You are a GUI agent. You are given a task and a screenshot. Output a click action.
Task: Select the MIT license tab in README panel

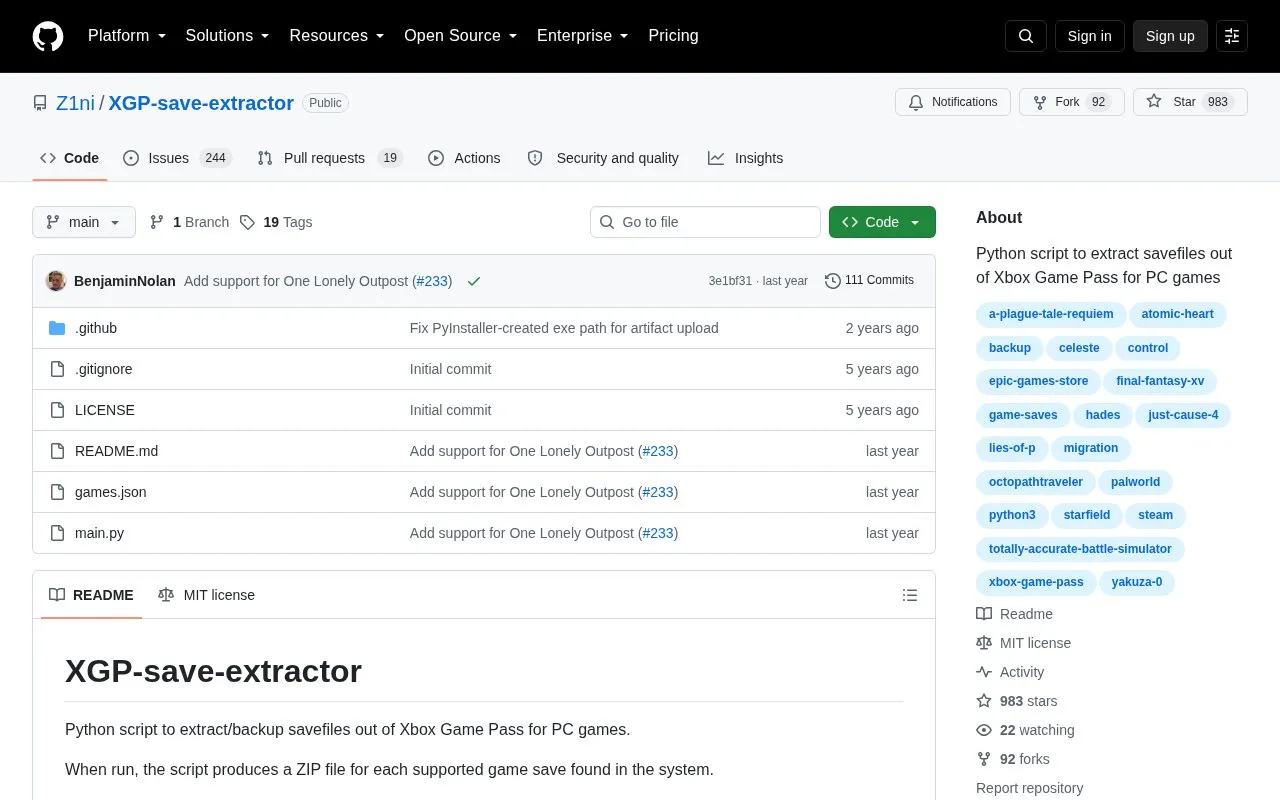pos(206,595)
